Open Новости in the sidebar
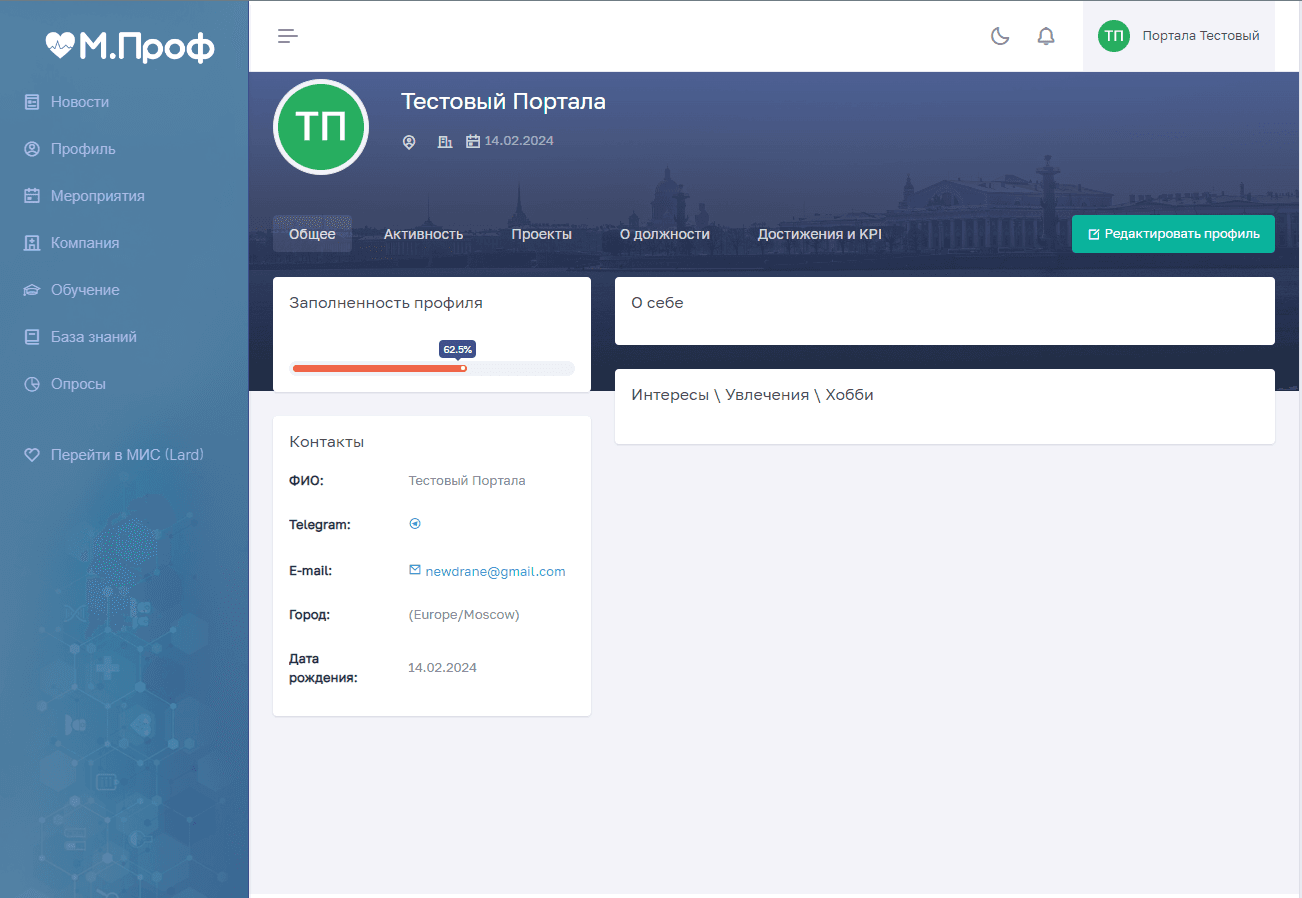1302x898 pixels. (79, 102)
